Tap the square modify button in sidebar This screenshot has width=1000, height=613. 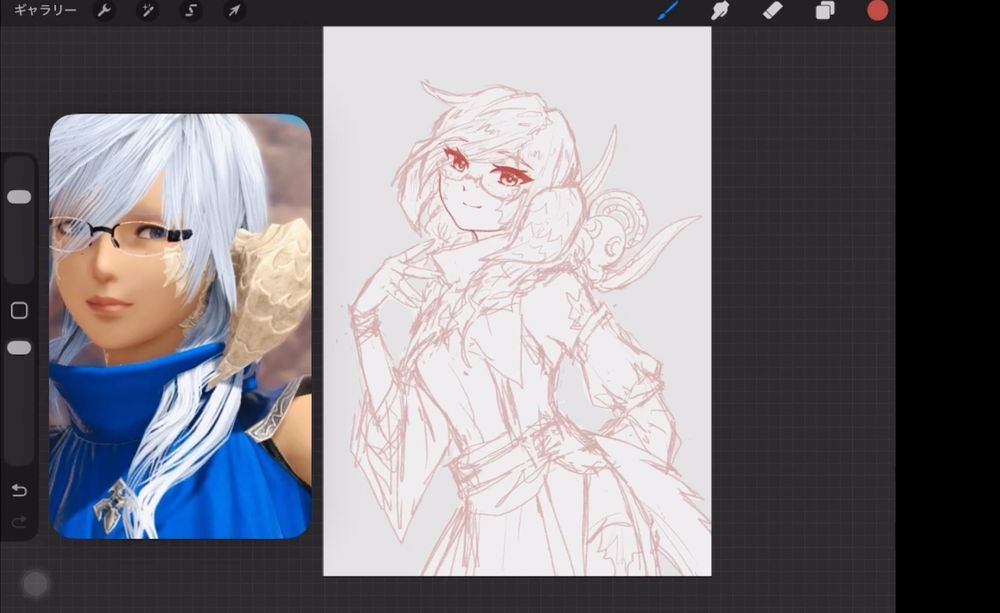coord(19,311)
